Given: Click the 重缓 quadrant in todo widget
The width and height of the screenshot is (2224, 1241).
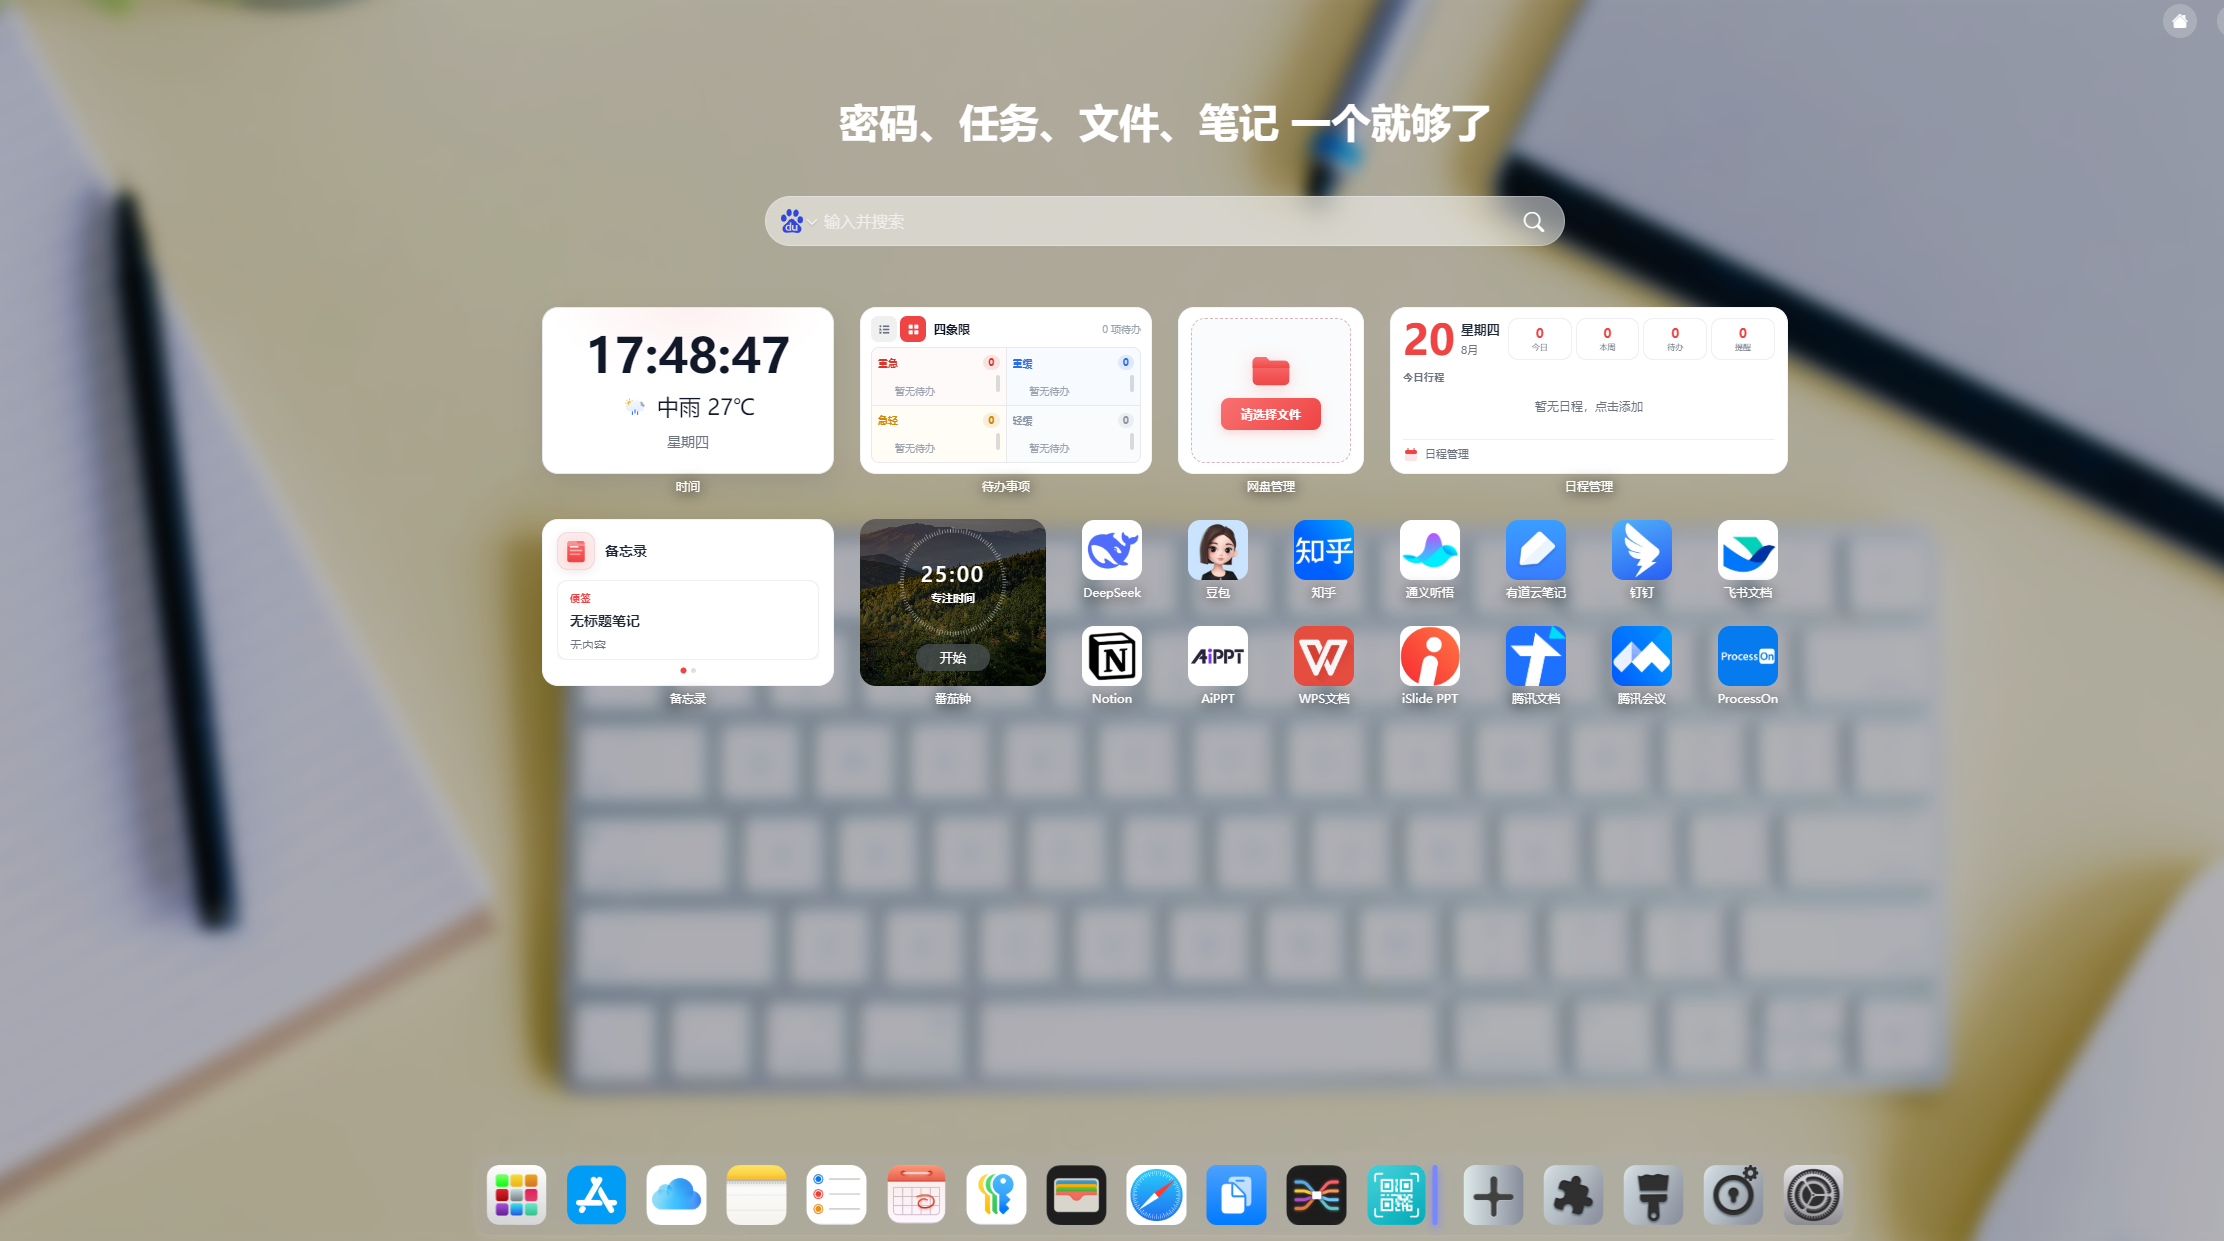Looking at the screenshot, I should [1072, 377].
